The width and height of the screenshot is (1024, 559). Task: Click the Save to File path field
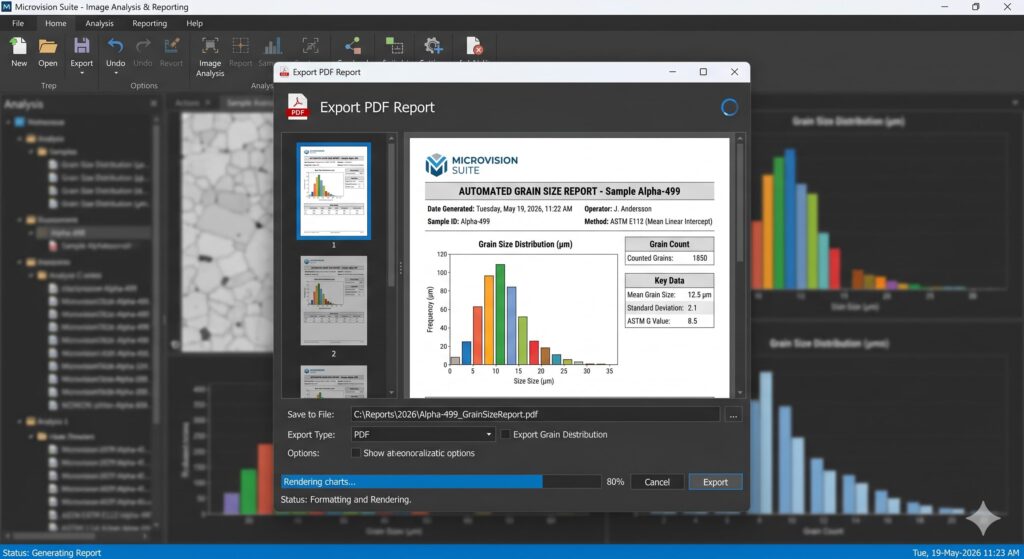click(x=535, y=415)
